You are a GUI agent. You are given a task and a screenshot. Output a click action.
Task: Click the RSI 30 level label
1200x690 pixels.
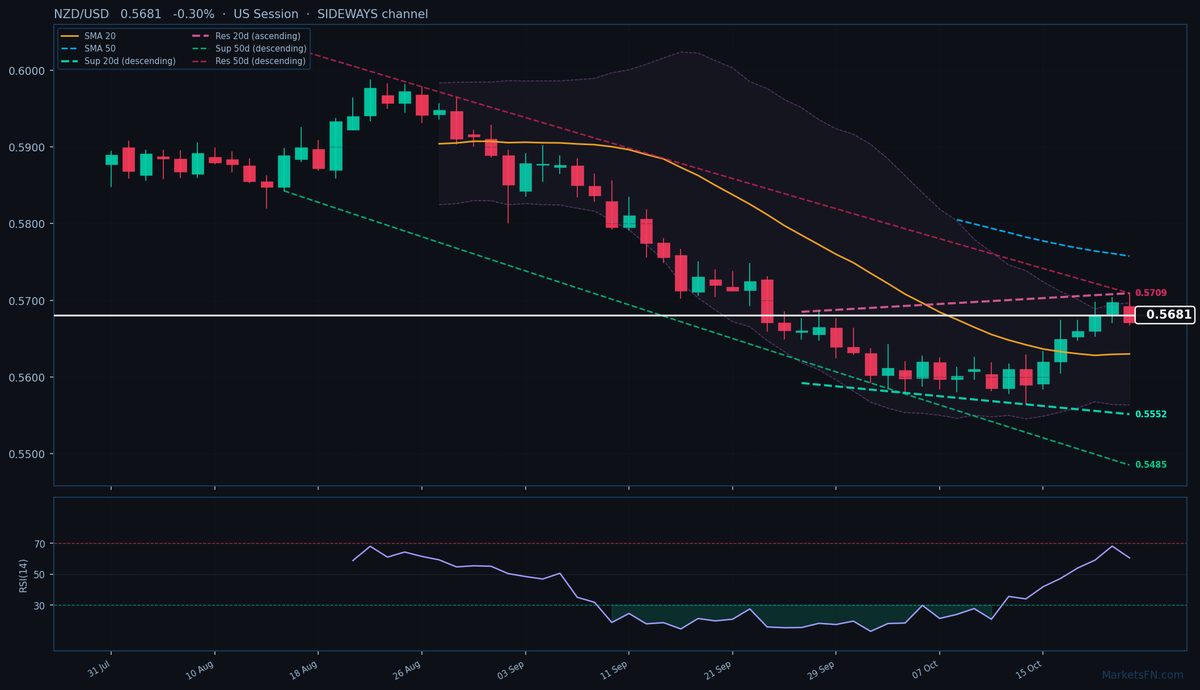(x=40, y=606)
